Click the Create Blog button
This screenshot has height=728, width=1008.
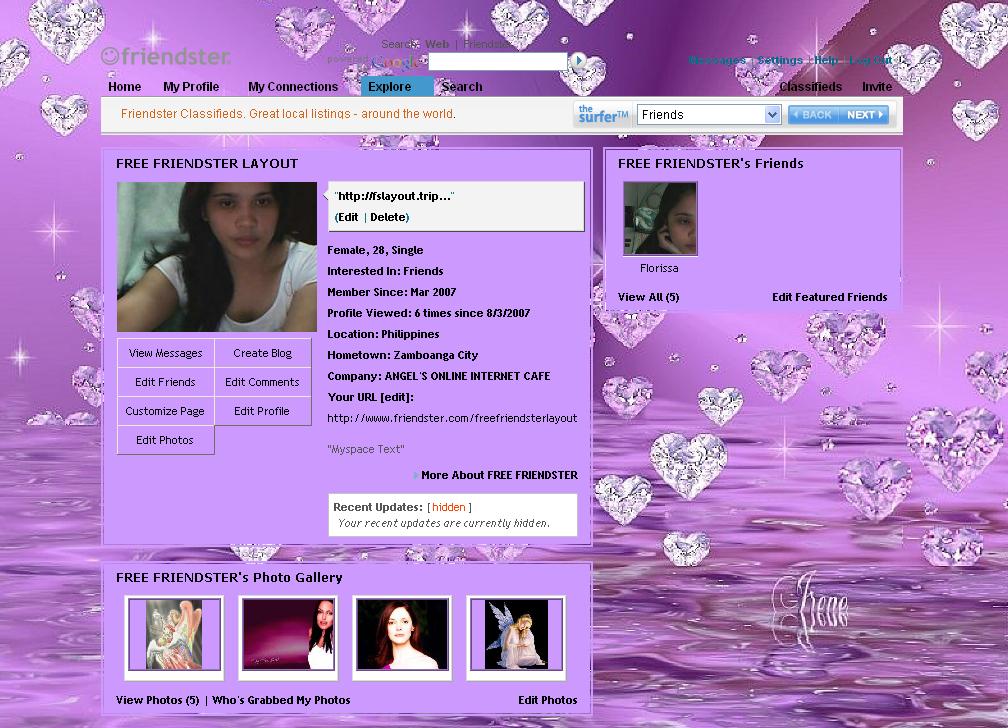click(262, 353)
